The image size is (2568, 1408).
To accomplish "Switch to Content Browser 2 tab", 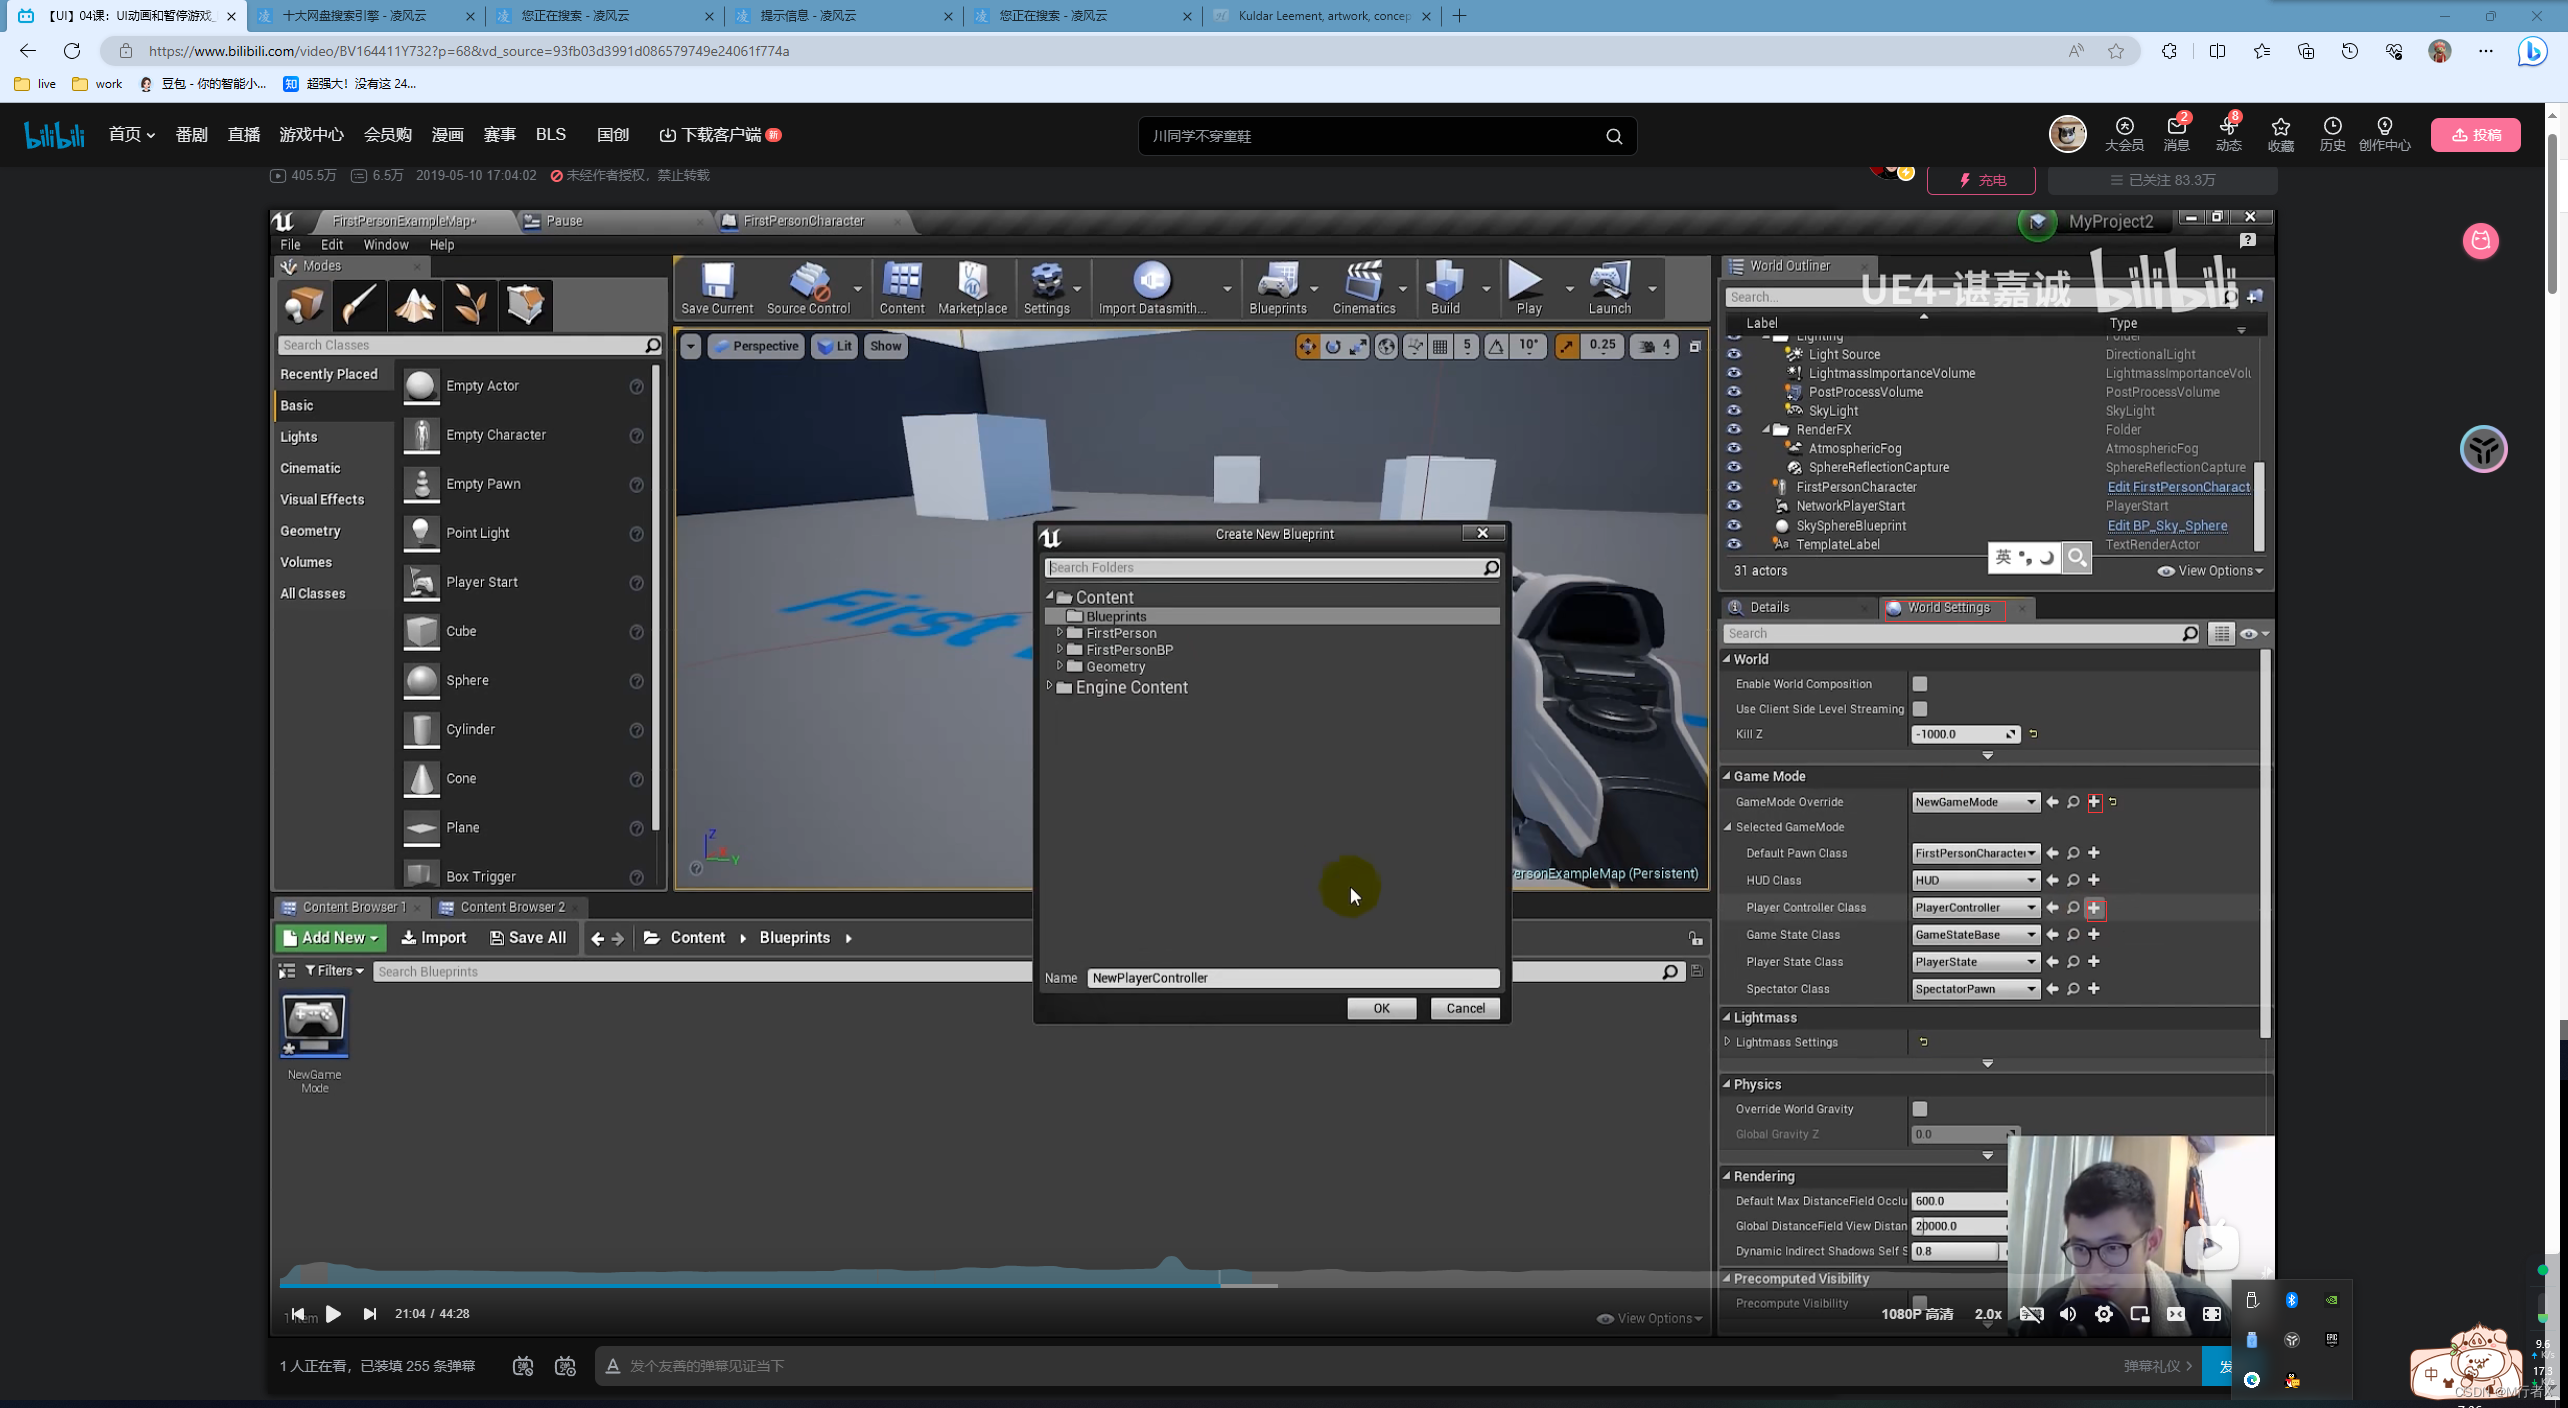I will pyautogui.click(x=511, y=907).
